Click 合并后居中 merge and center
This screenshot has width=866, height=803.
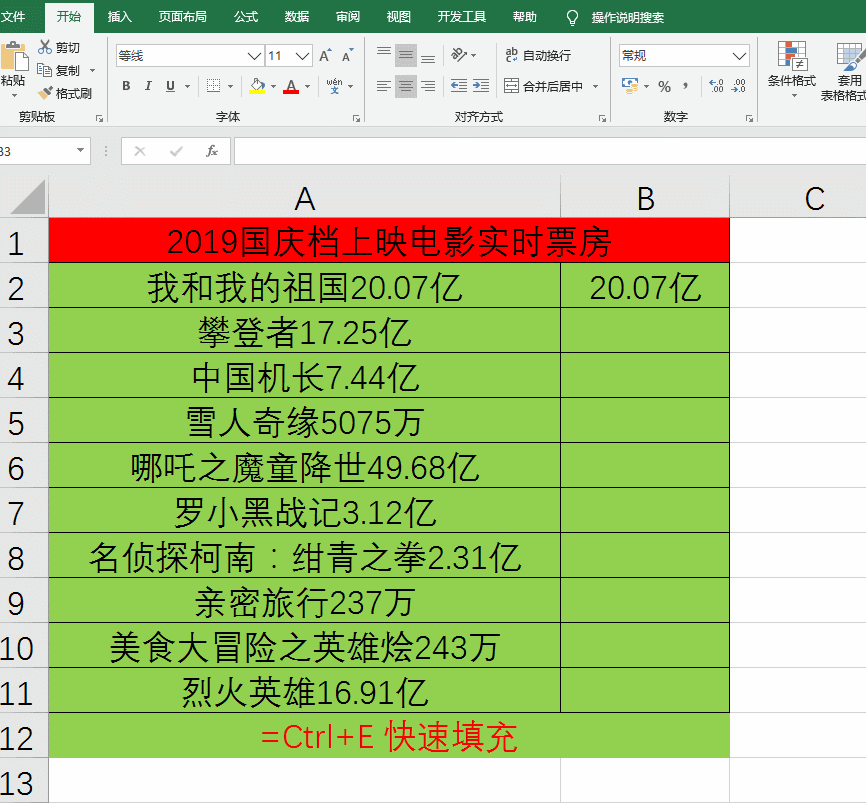click(543, 86)
